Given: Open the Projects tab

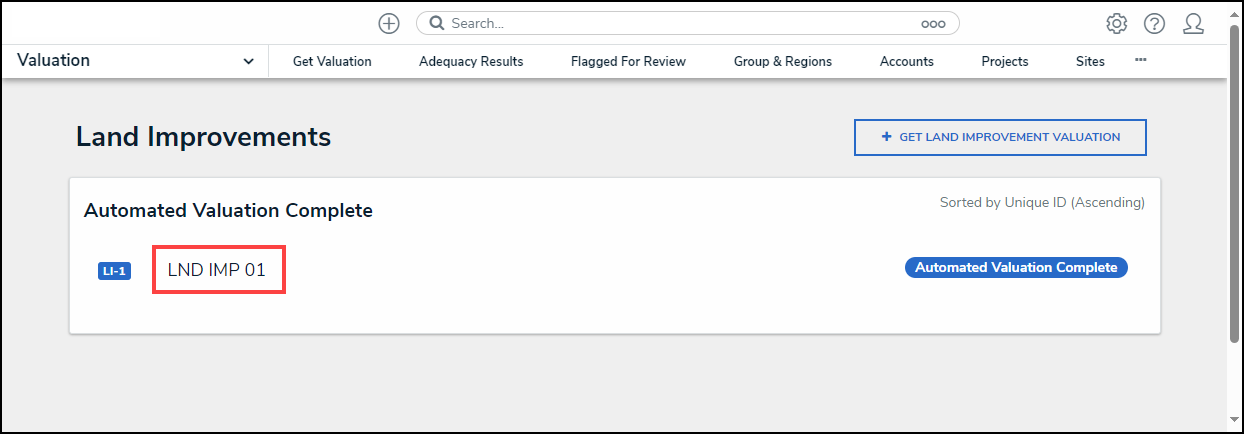Looking at the screenshot, I should click(x=1005, y=61).
